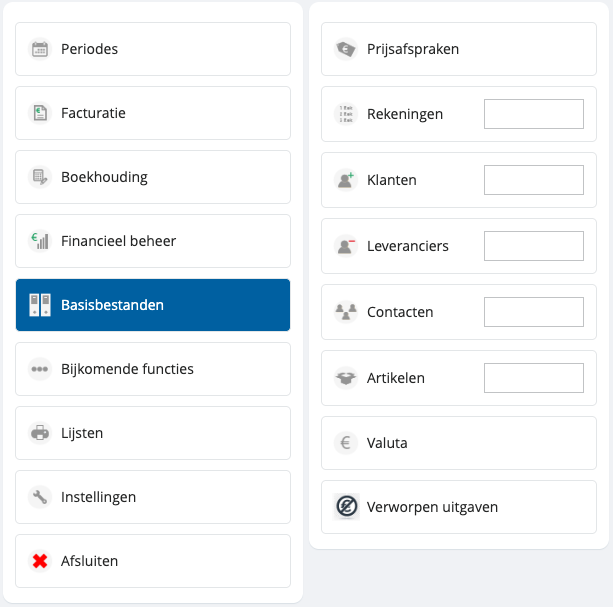This screenshot has height=607, width=613.
Task: Click the wrench icon for Instellingen
Action: tap(40, 497)
